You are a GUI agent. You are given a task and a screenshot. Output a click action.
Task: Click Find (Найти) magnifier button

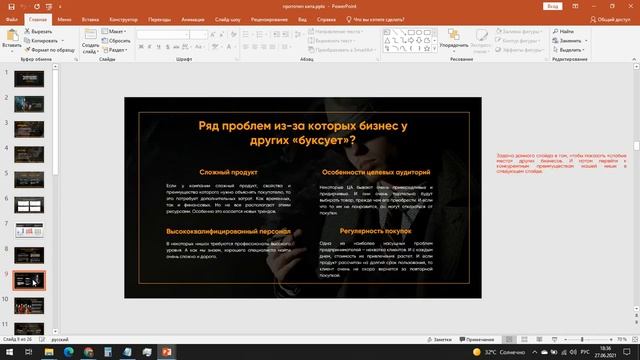coord(563,31)
